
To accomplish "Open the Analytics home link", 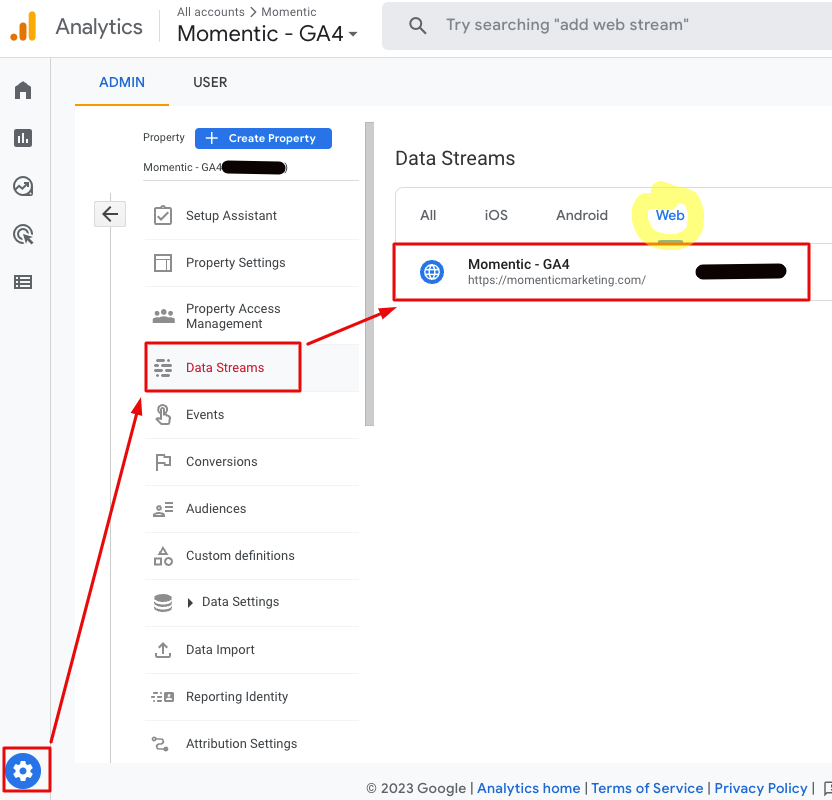I will point(528,788).
